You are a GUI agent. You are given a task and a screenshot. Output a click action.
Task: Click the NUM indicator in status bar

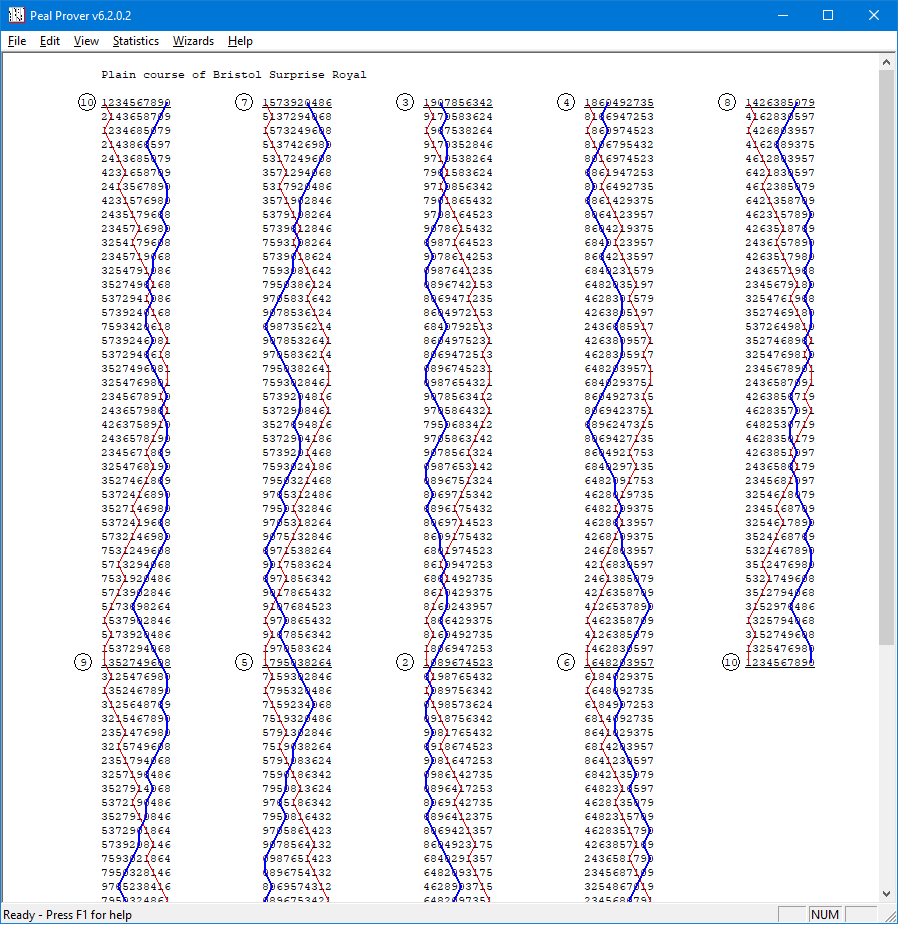(825, 915)
